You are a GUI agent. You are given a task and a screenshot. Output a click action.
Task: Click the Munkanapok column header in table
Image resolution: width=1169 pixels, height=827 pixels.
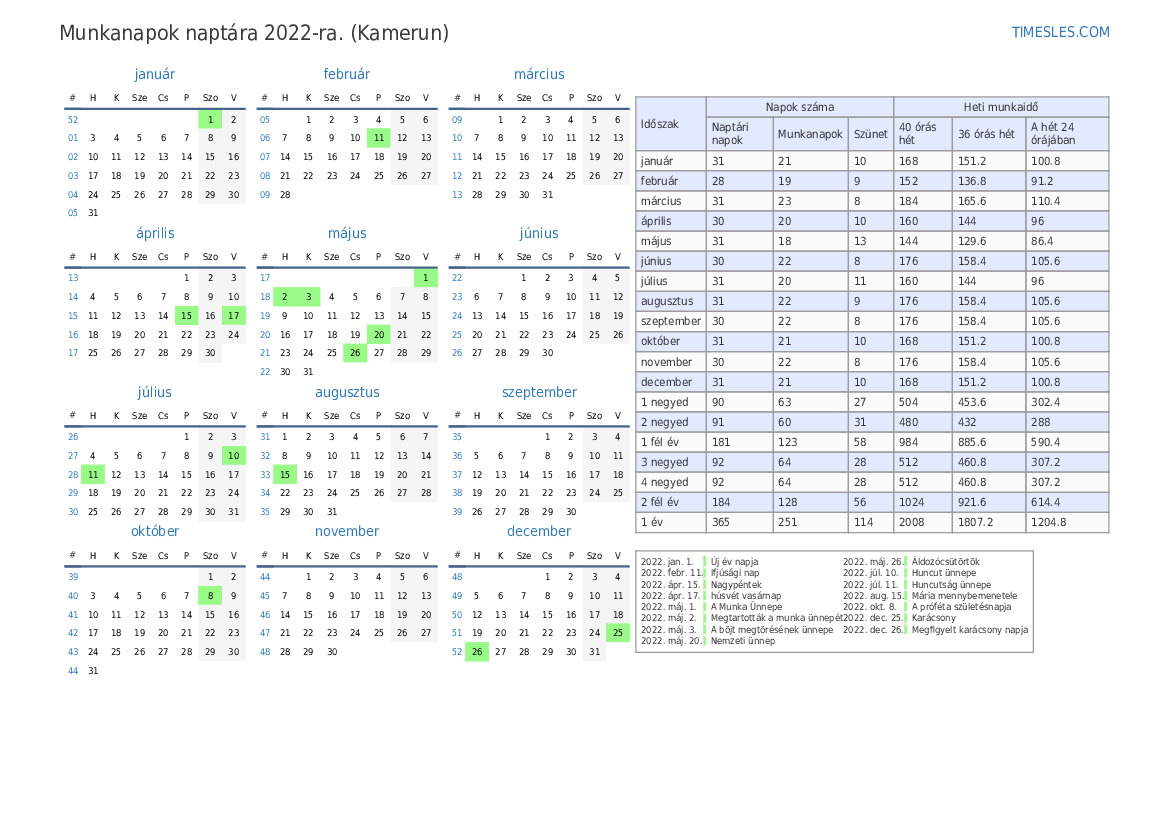810,134
